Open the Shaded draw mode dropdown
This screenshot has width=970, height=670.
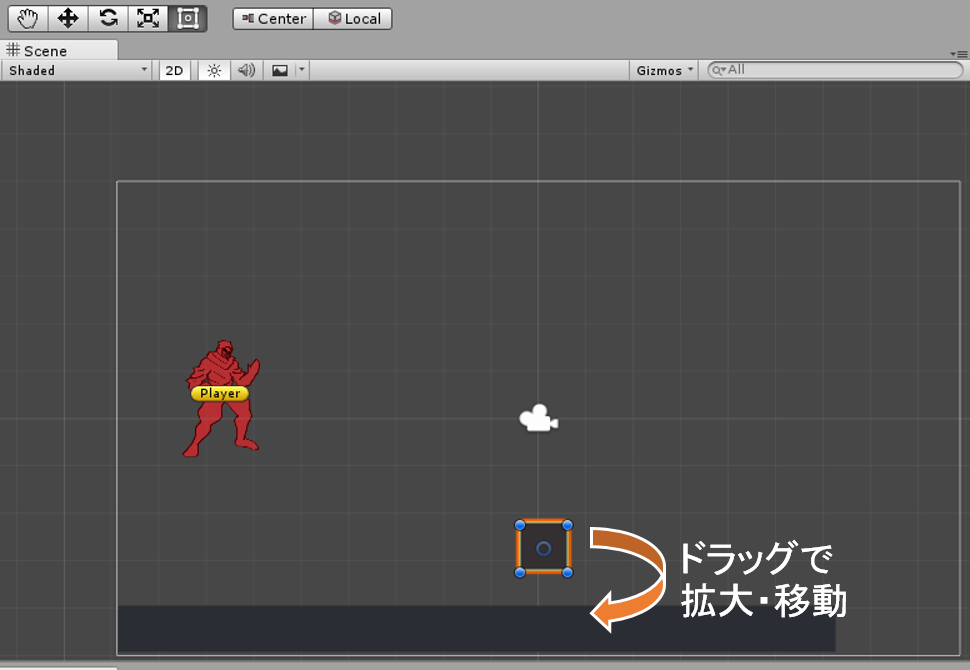pyautogui.click(x=78, y=71)
